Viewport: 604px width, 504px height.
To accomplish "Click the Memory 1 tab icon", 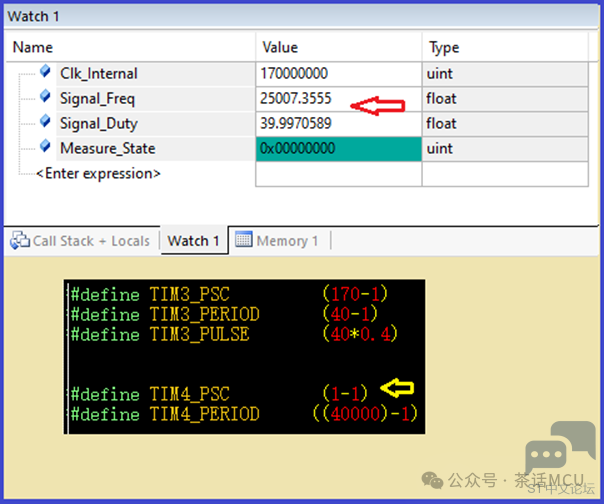I will pyautogui.click(x=244, y=239).
